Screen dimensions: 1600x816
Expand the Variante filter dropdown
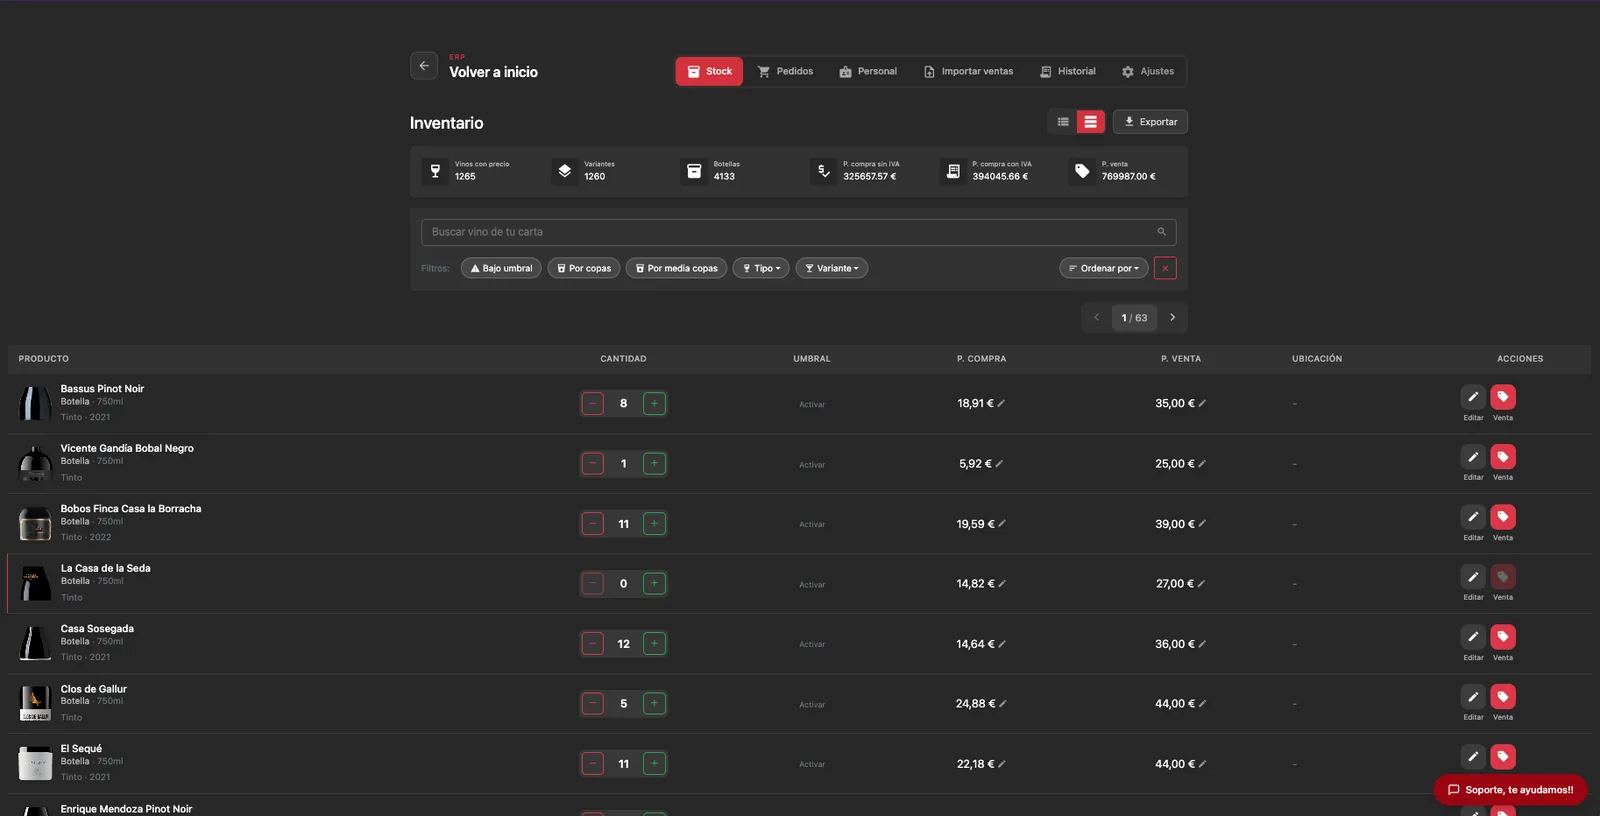(832, 268)
